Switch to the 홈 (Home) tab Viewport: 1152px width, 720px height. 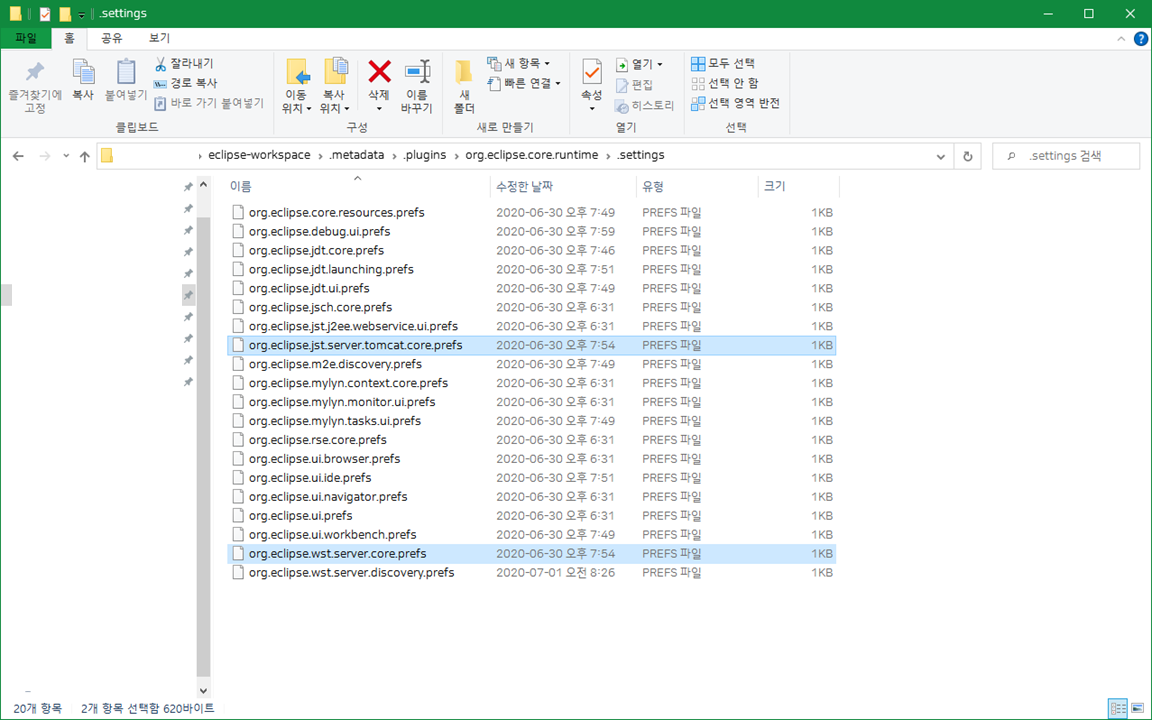[x=69, y=38]
